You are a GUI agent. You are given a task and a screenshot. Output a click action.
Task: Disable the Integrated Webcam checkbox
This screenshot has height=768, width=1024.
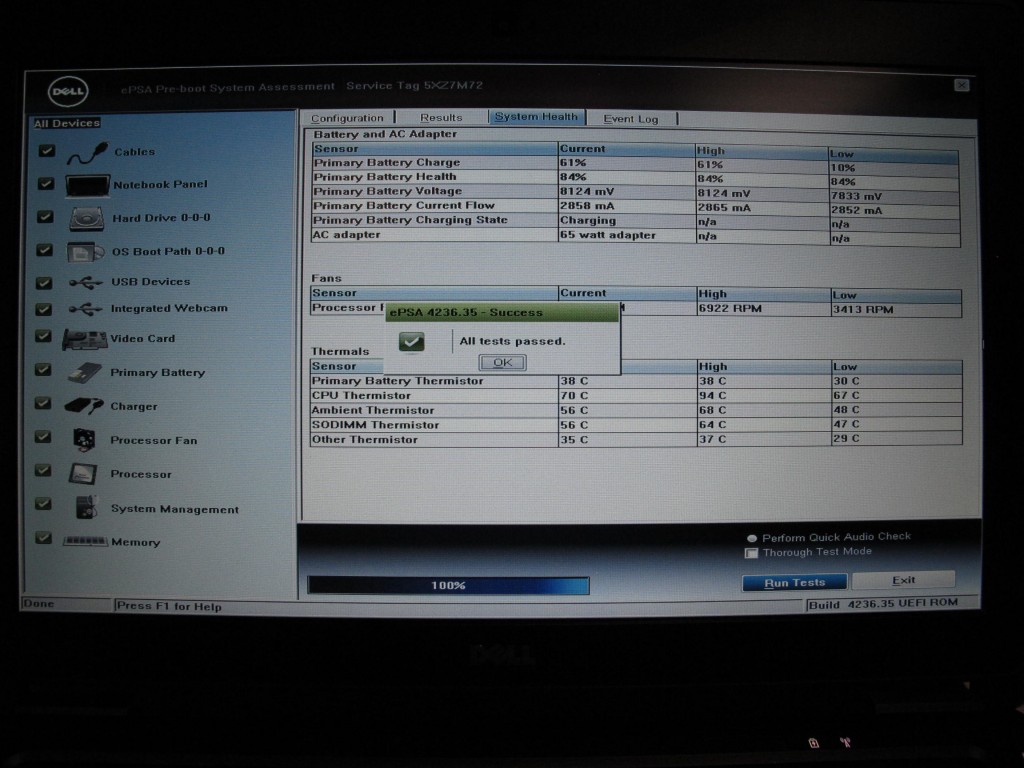click(44, 309)
